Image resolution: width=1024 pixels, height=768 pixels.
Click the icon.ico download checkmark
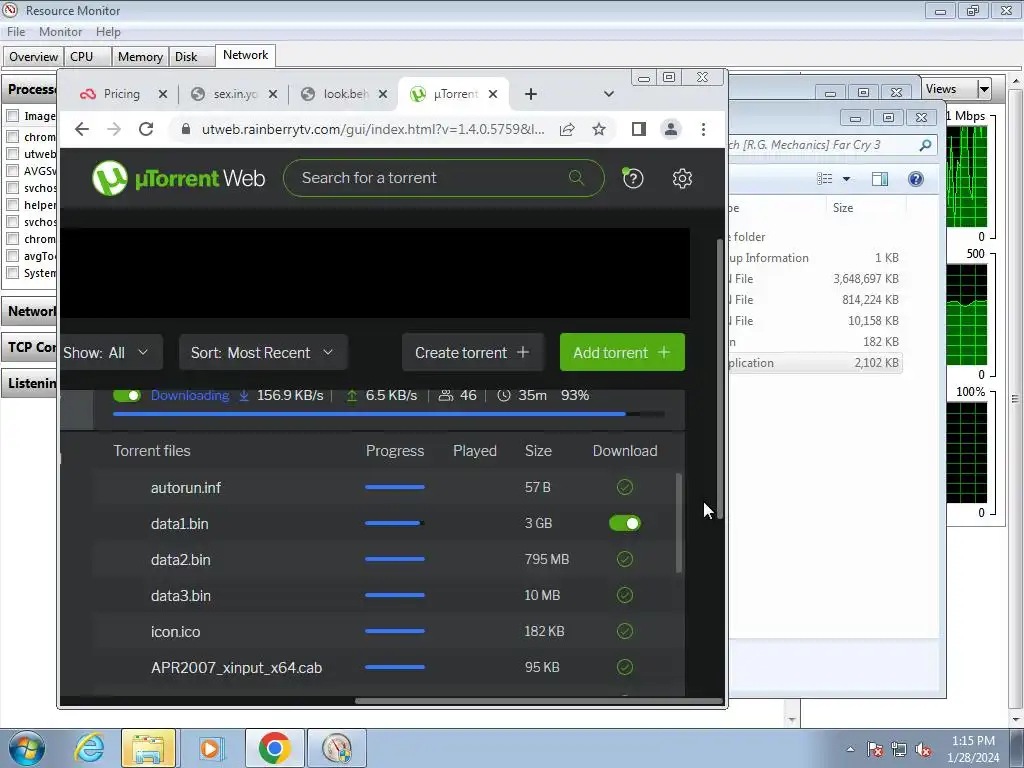[x=625, y=631]
